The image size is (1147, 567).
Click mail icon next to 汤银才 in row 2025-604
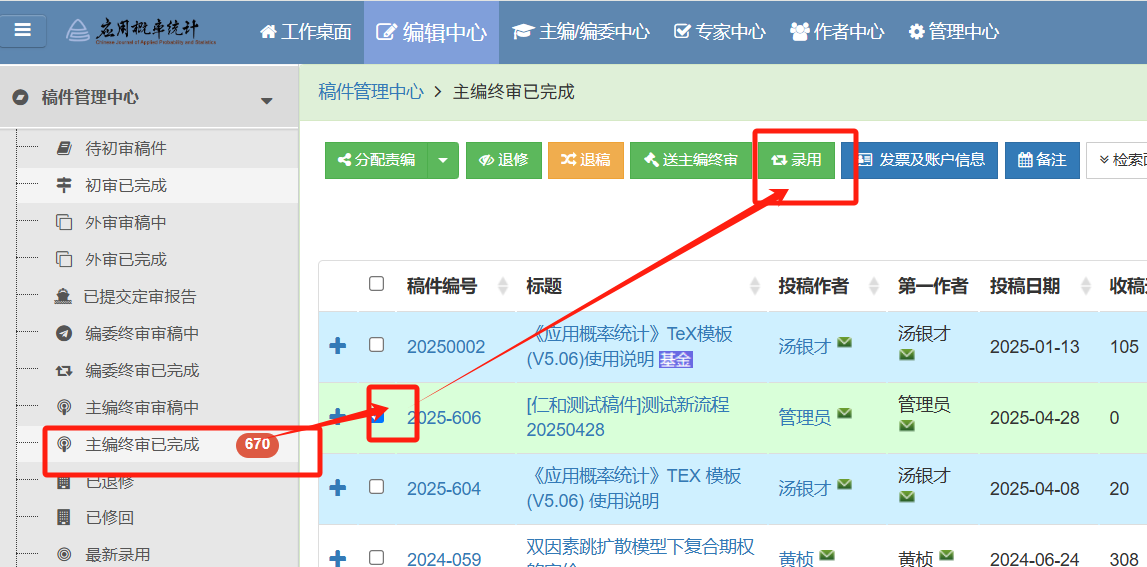point(844,484)
